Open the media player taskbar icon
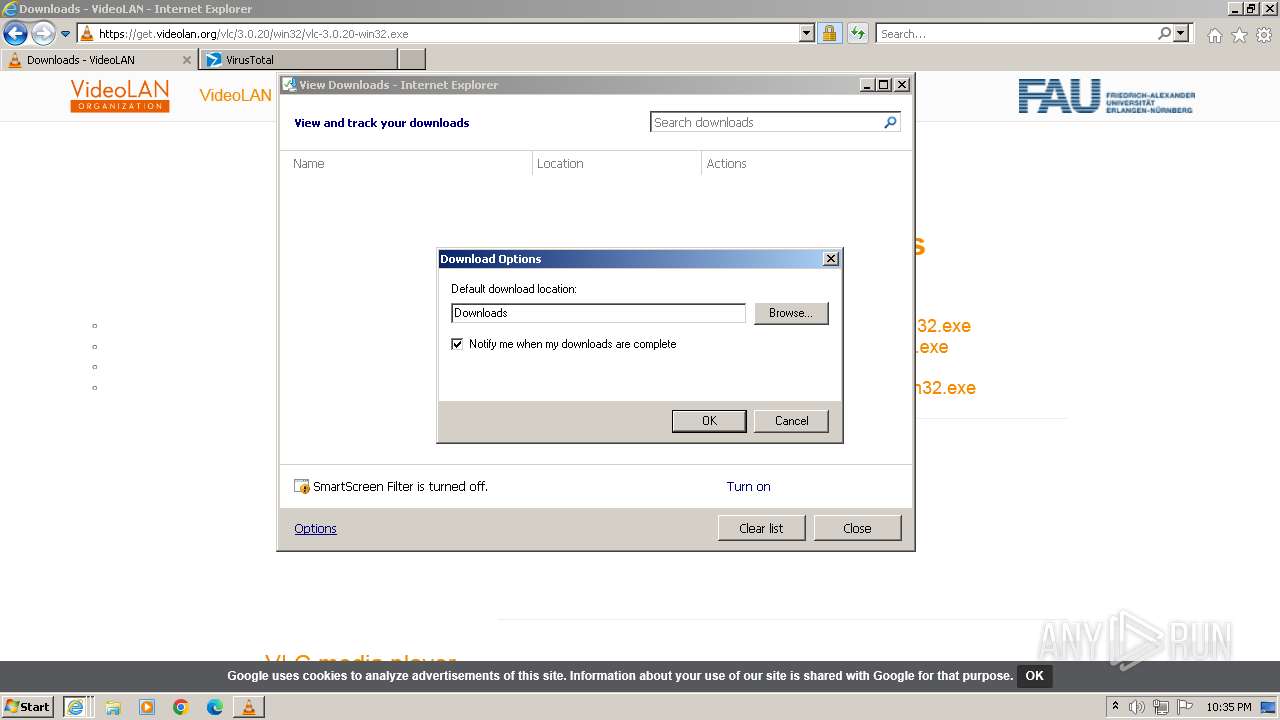 [147, 707]
